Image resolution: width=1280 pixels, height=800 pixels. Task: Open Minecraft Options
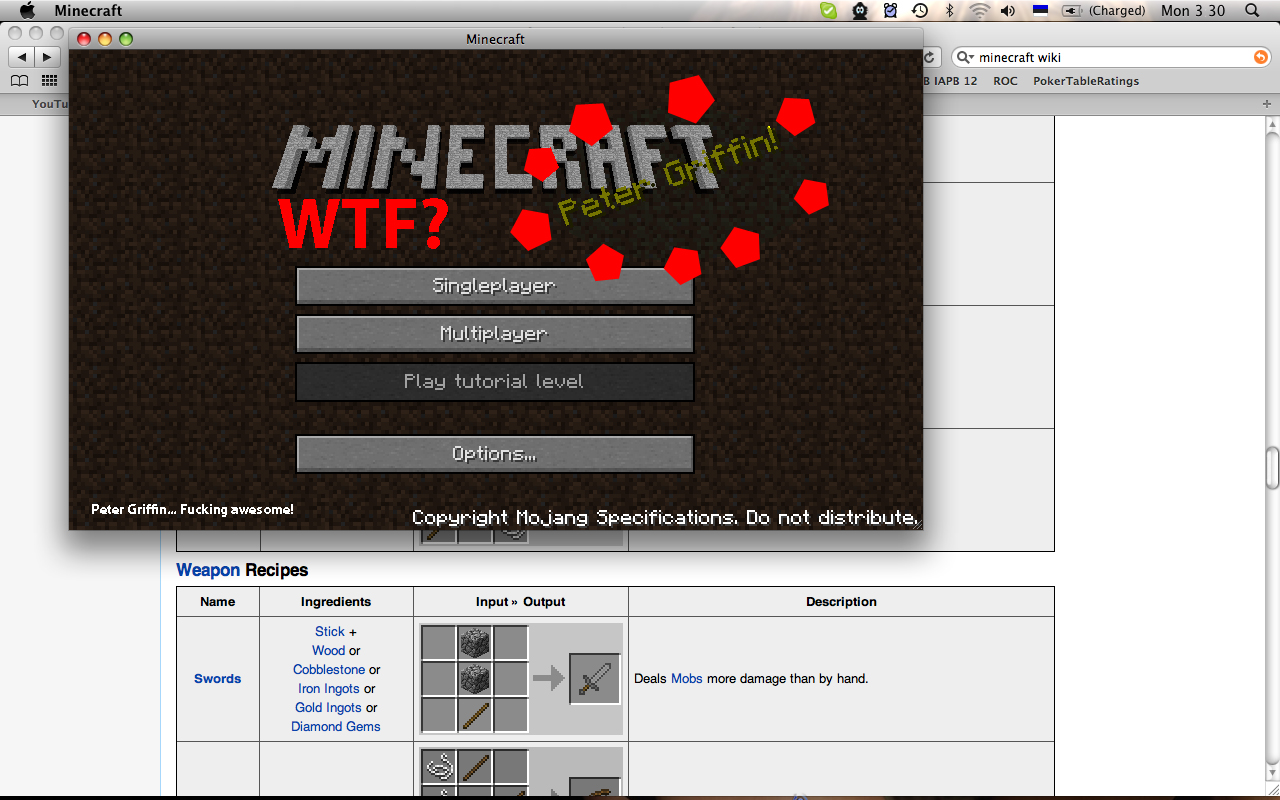(495, 454)
